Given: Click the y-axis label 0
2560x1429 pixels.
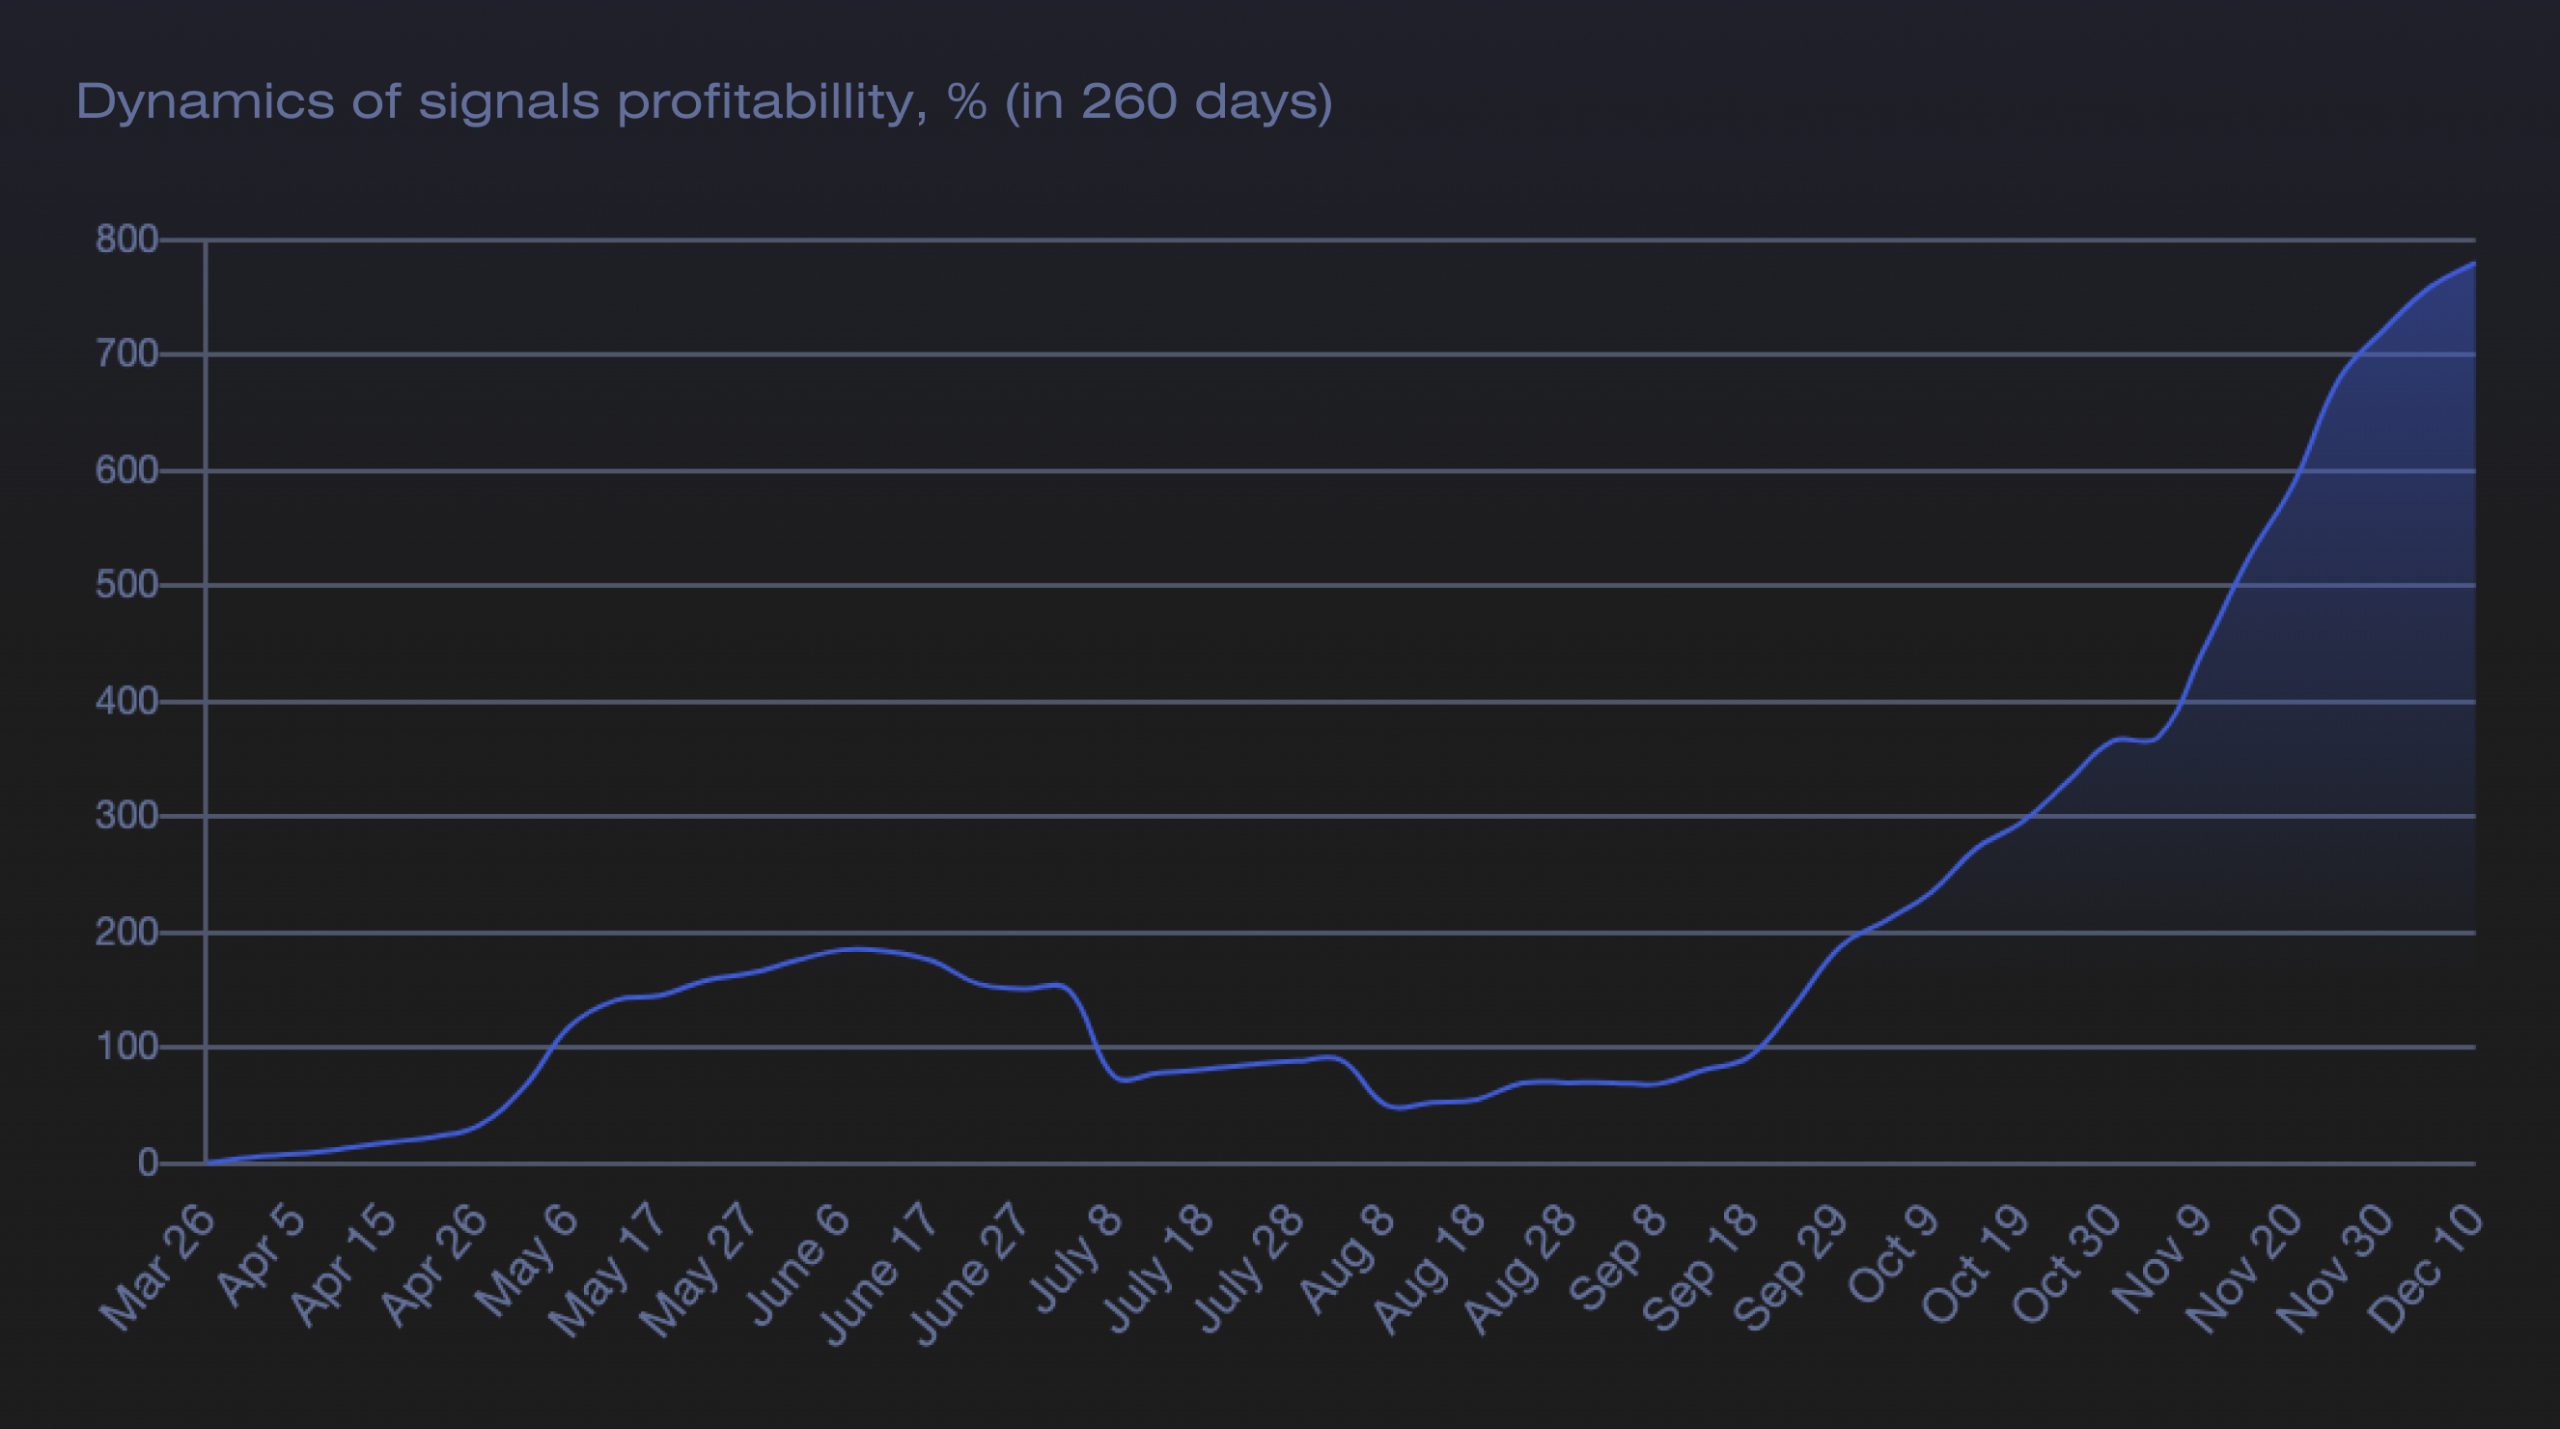Looking at the screenshot, I should [148, 1164].
